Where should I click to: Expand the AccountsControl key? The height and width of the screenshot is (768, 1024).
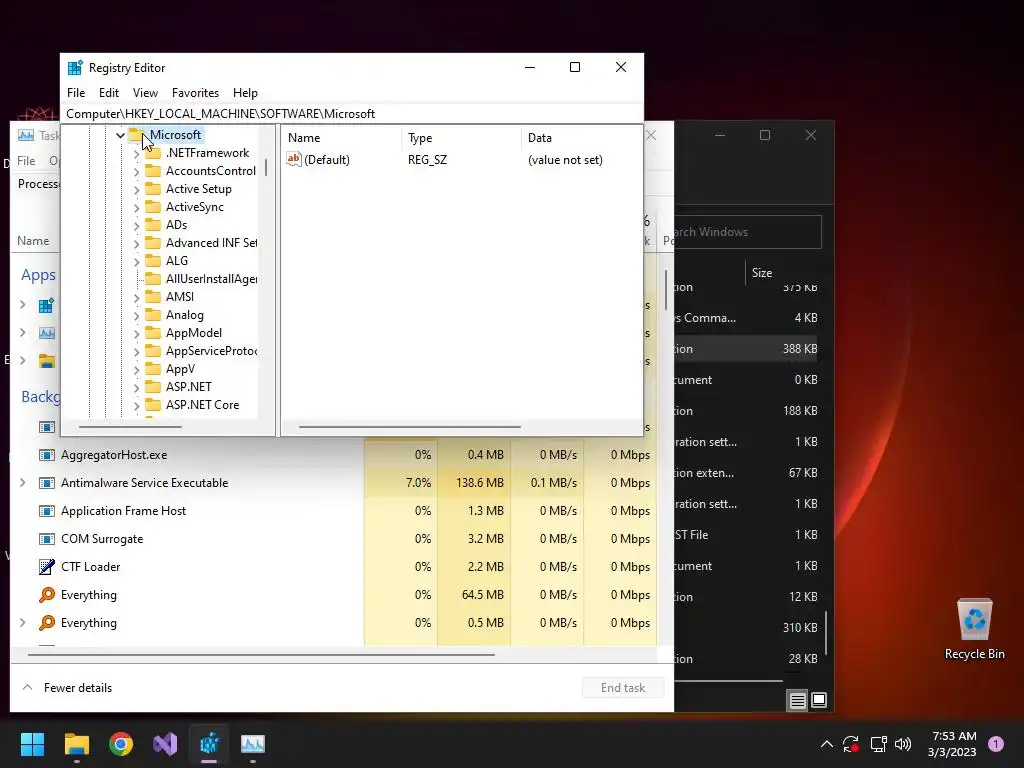[136, 172]
